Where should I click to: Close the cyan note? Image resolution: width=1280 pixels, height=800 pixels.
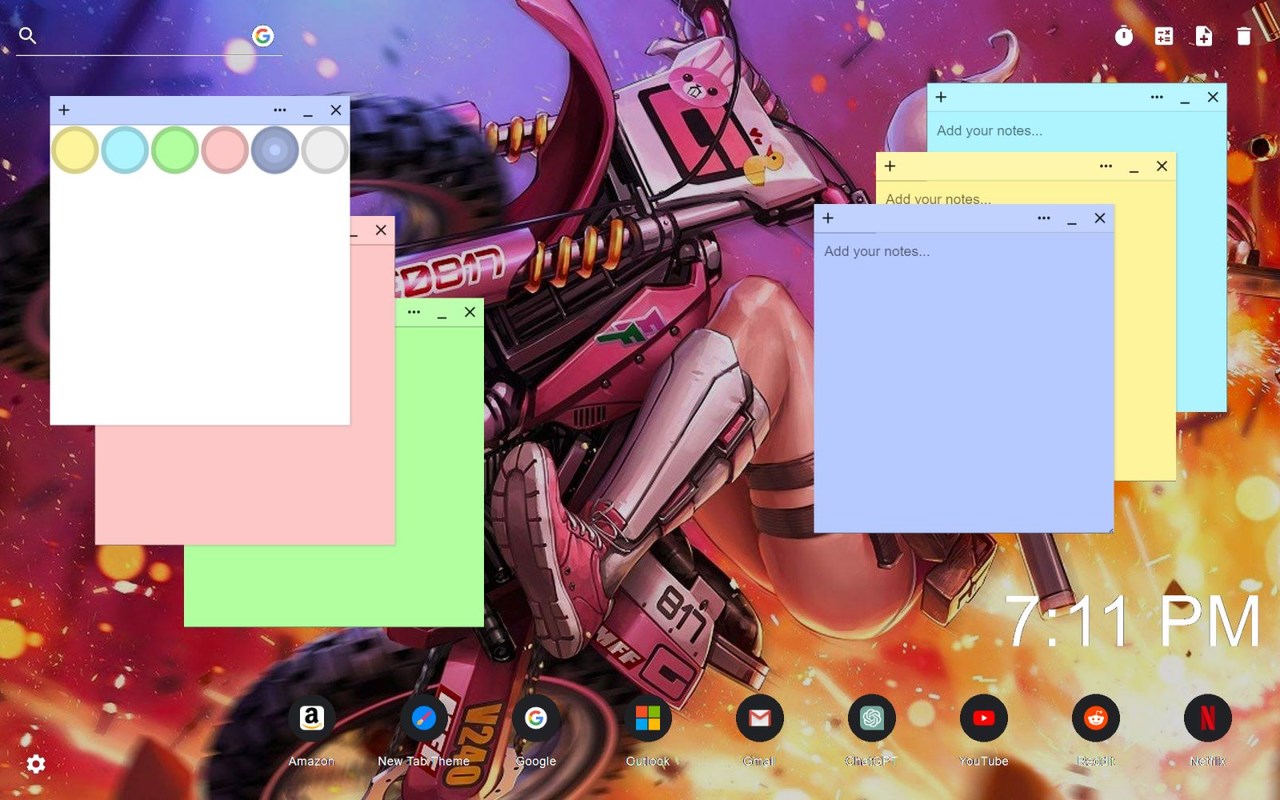click(x=1213, y=97)
